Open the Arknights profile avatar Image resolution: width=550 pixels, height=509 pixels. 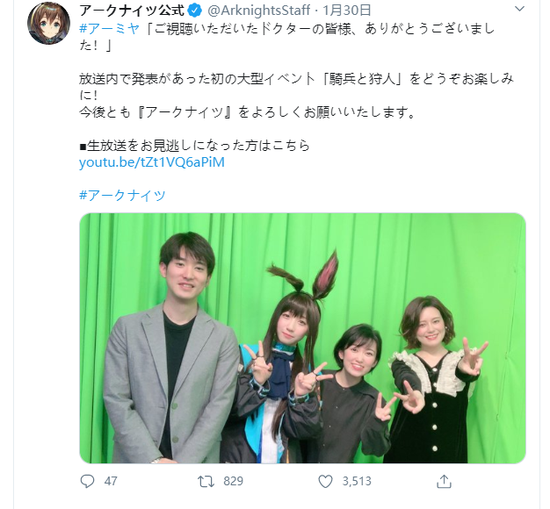point(49,23)
